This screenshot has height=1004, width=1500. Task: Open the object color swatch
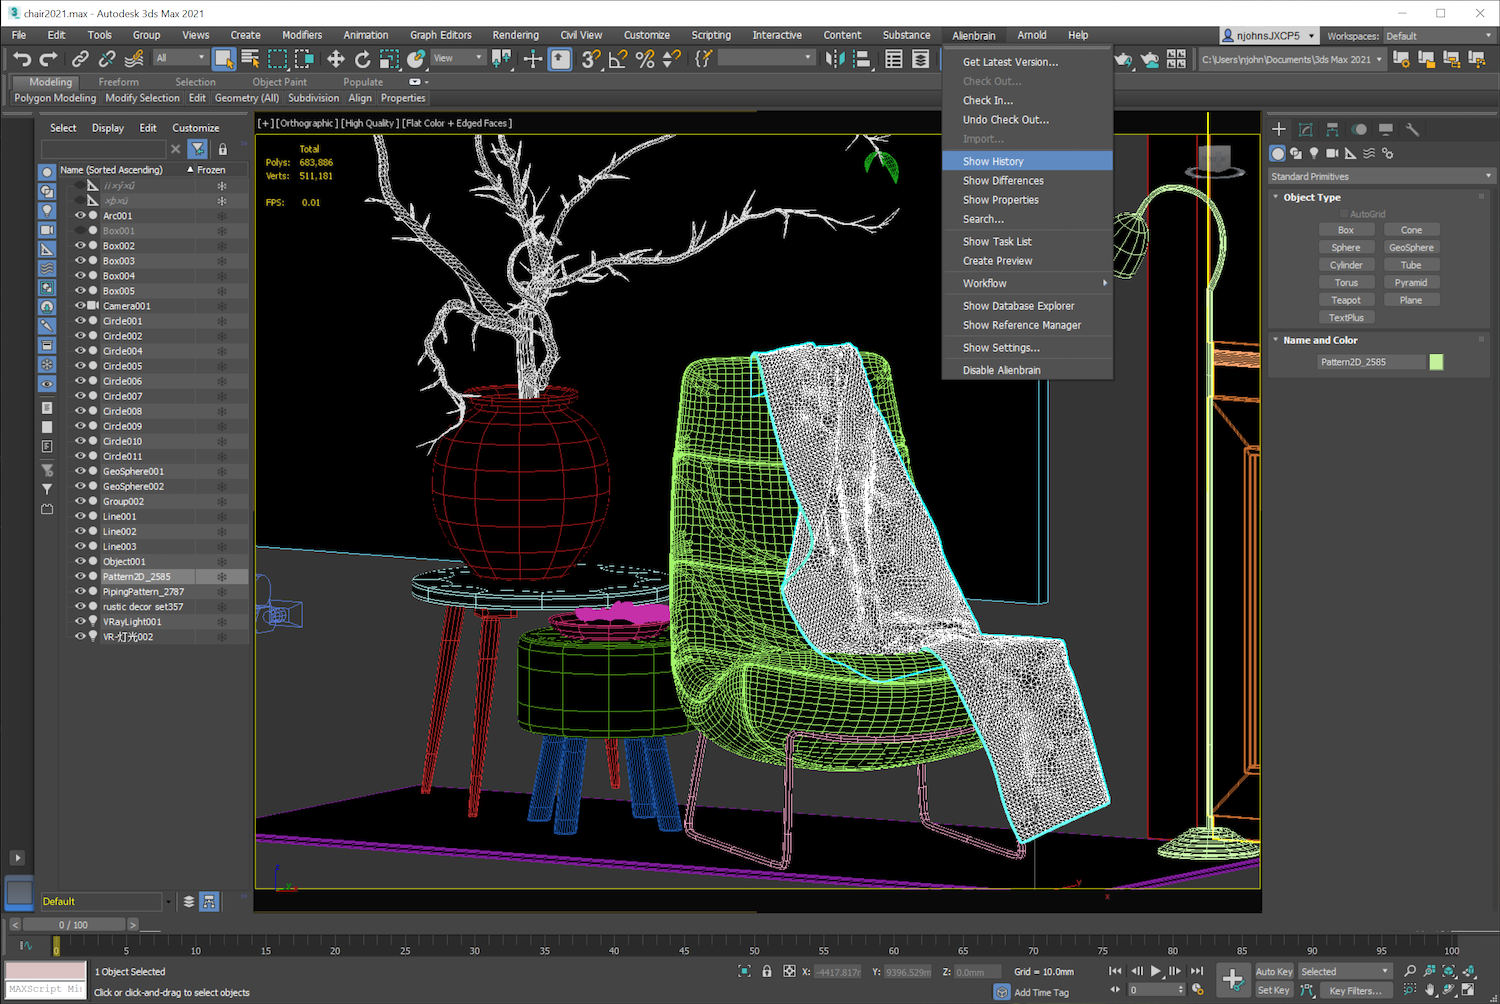(1436, 362)
